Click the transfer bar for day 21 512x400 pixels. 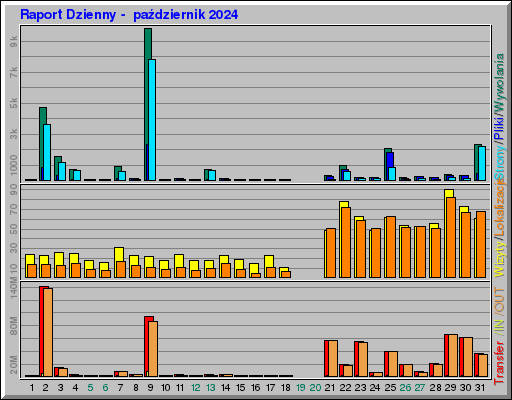pyautogui.click(x=331, y=358)
